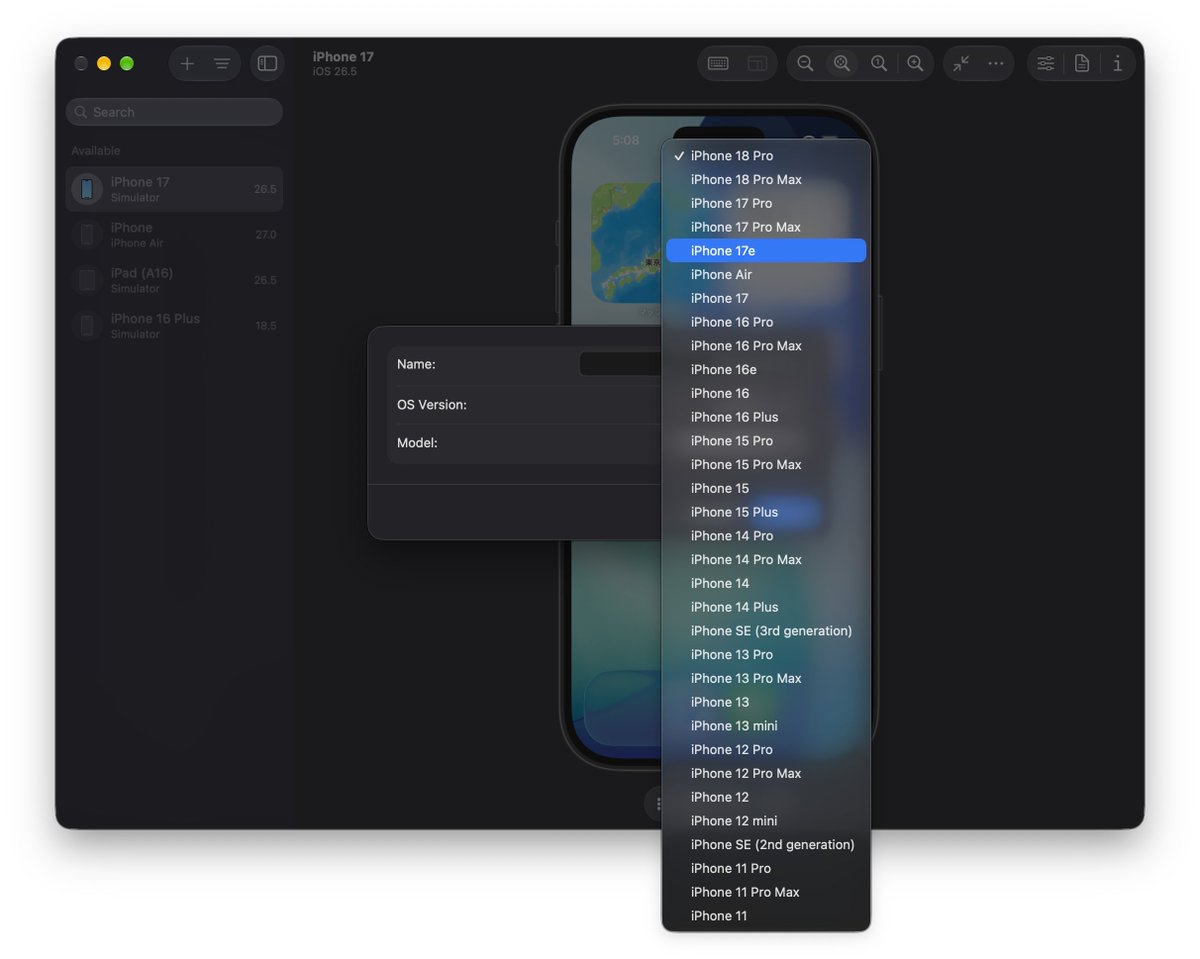Screen dimensions: 1200x959
Task: Select highlighted iPhone 17e model
Action: pos(766,251)
